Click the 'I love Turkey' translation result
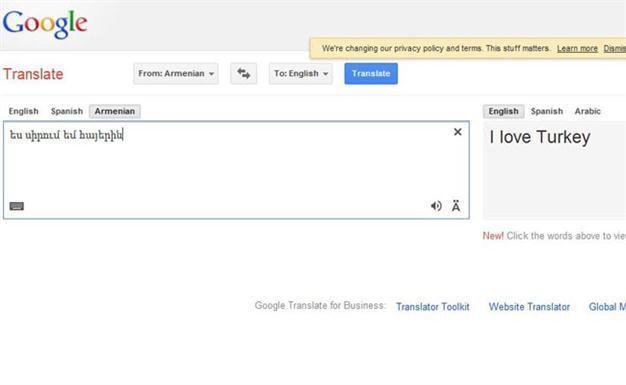 tap(540, 137)
